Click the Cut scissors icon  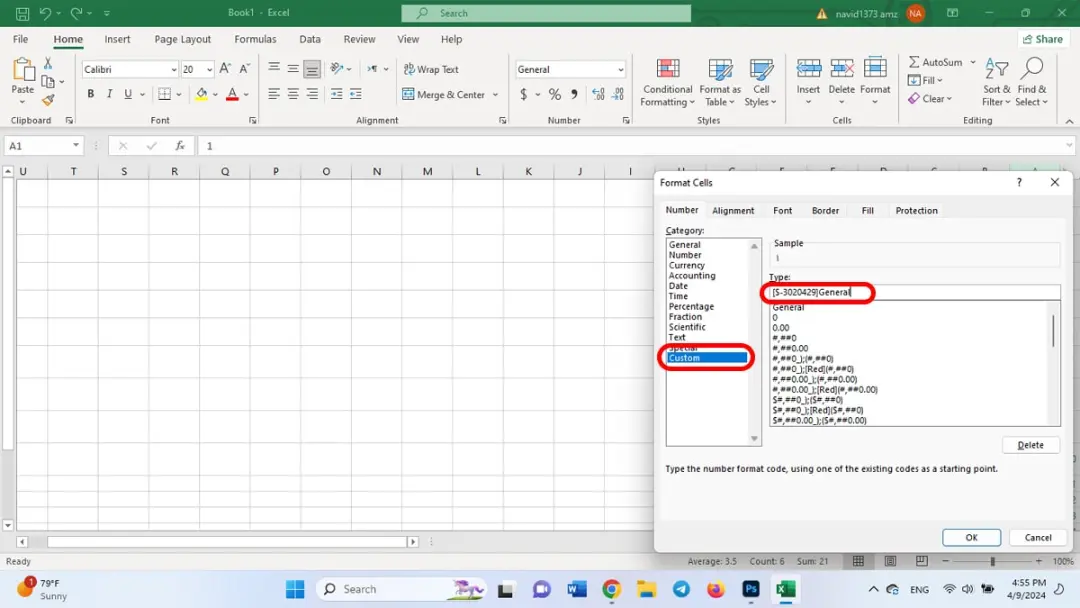(48, 63)
